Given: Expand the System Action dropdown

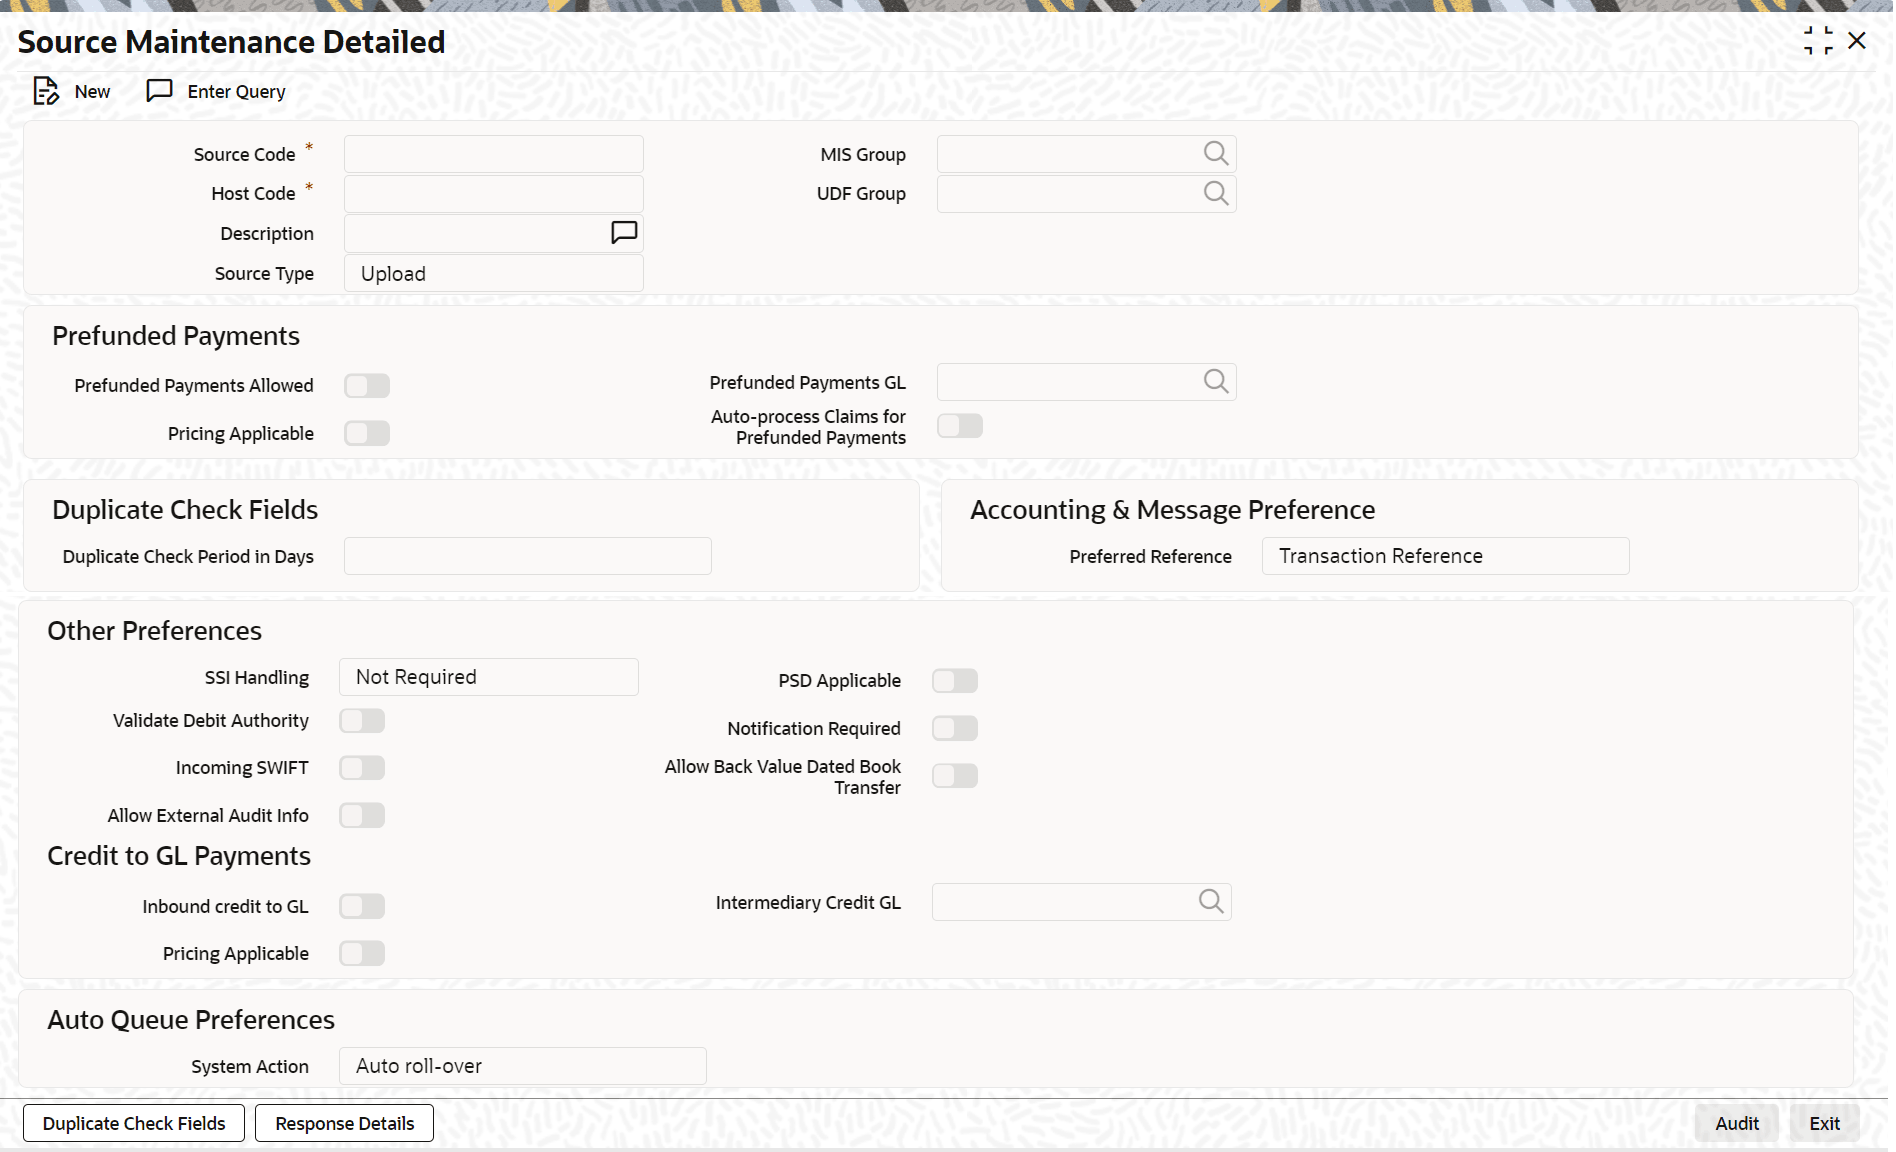Looking at the screenshot, I should point(522,1066).
